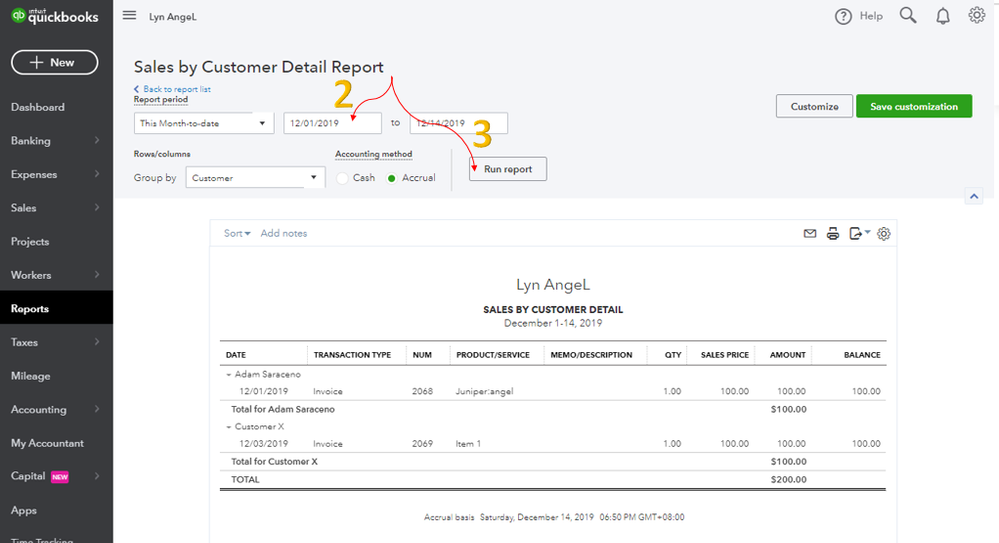The image size is (999, 543).
Task: Click the QuickBooks logo
Action: (x=55, y=16)
